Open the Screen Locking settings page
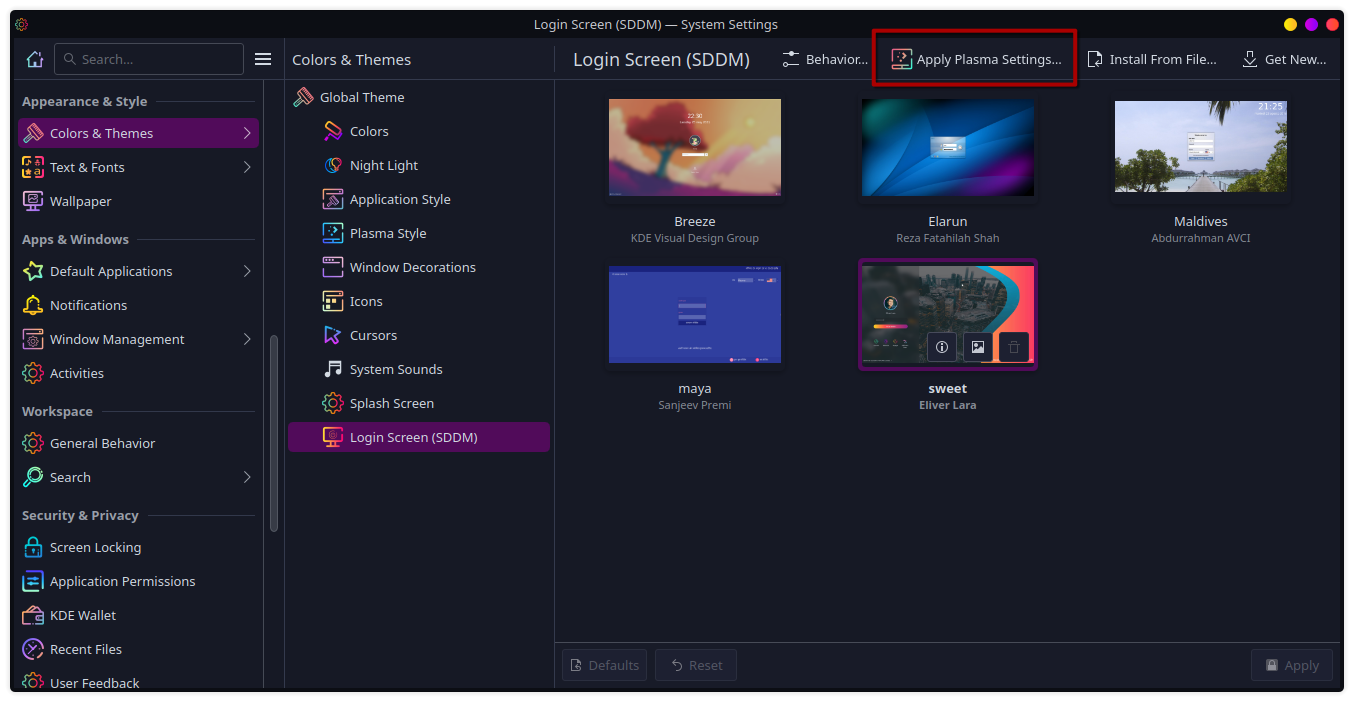 pos(138,547)
